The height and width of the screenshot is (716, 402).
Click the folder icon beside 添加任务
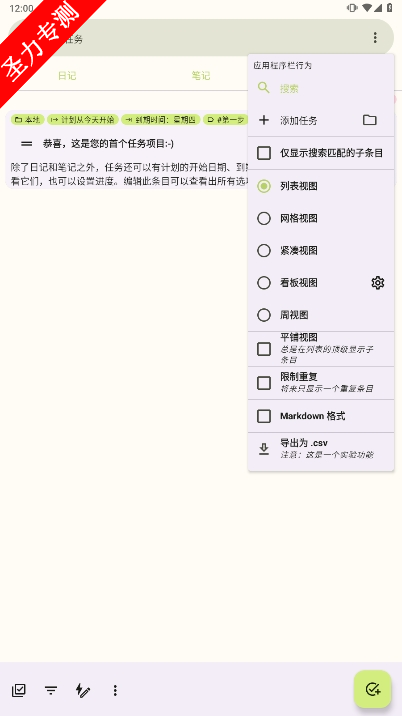[x=370, y=120]
